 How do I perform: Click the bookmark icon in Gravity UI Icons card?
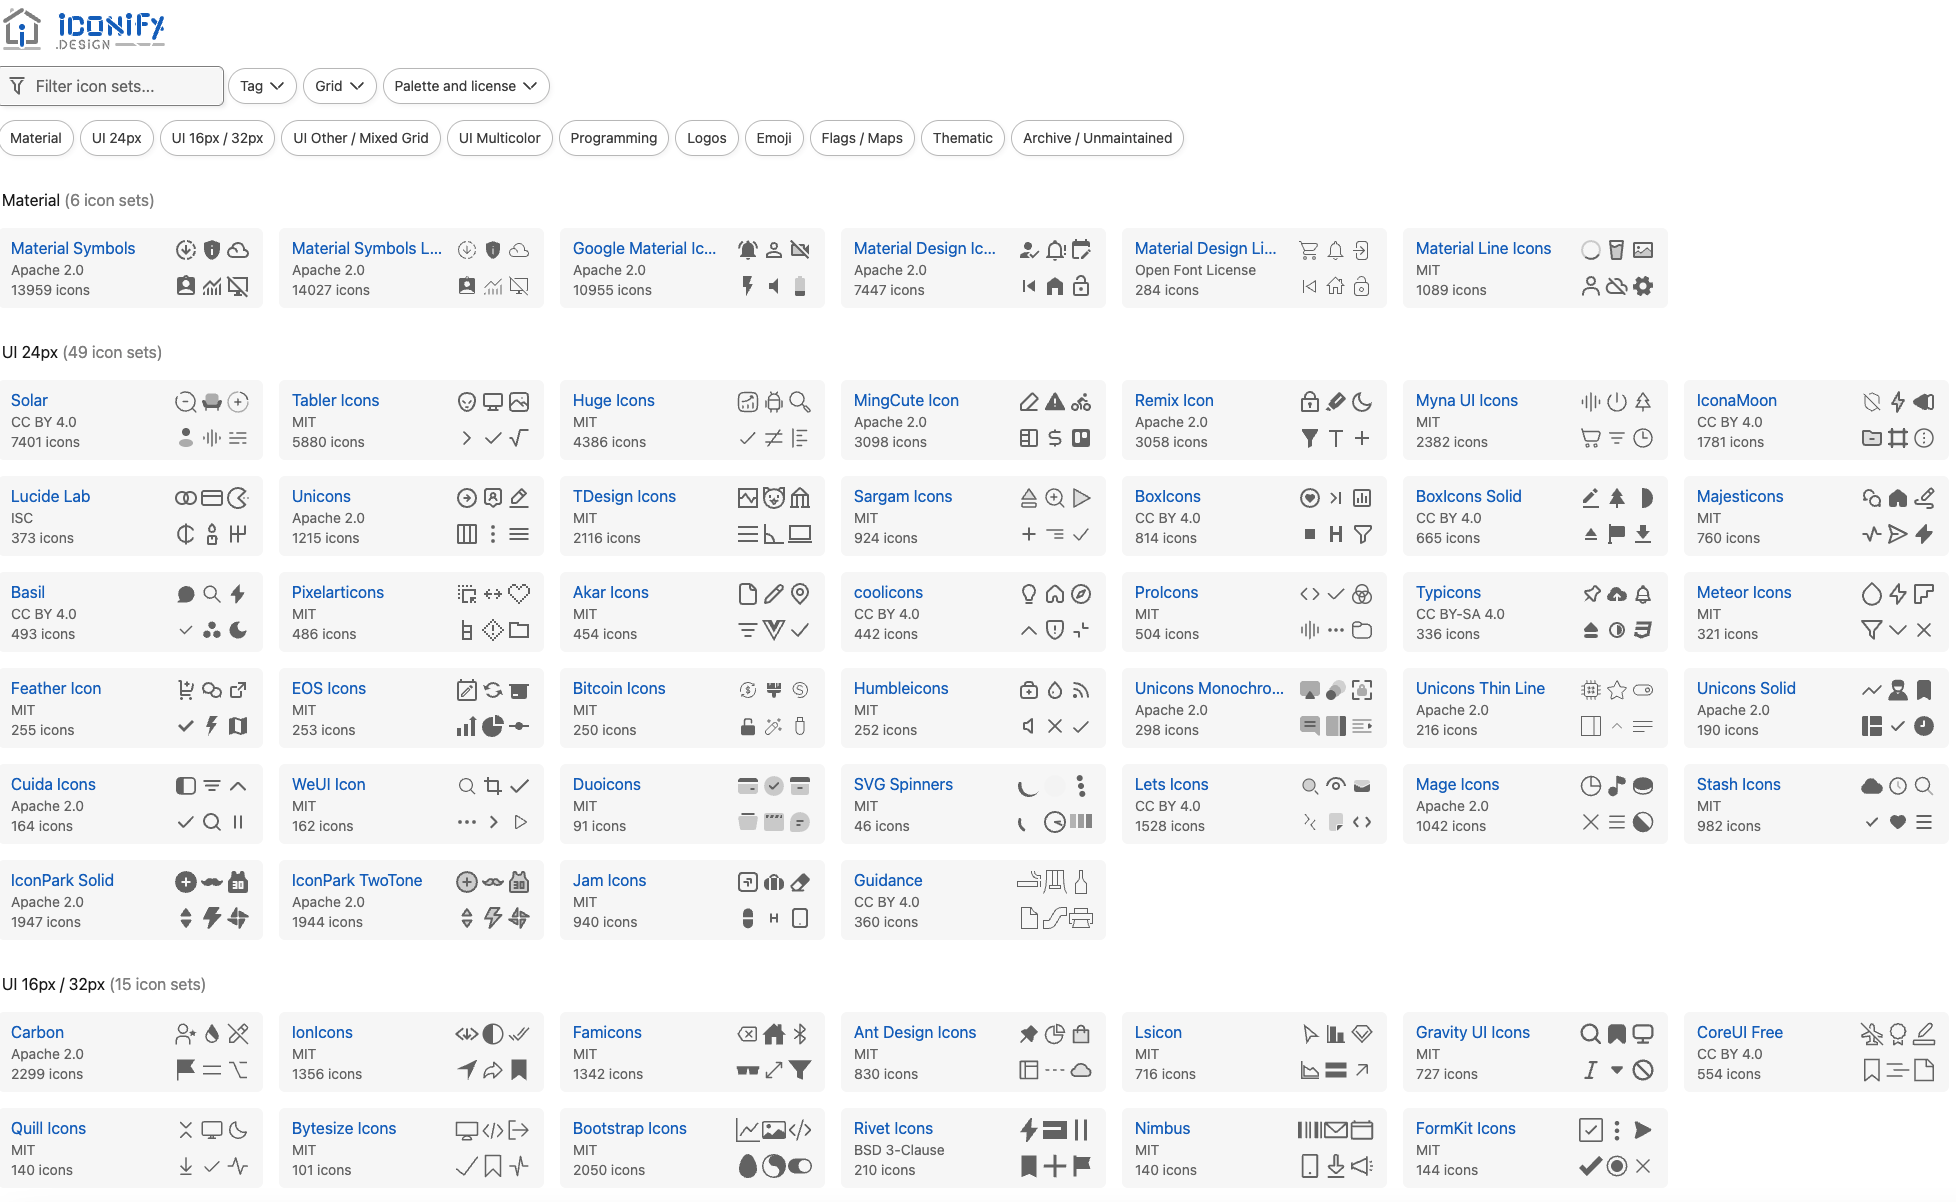point(1617,1034)
